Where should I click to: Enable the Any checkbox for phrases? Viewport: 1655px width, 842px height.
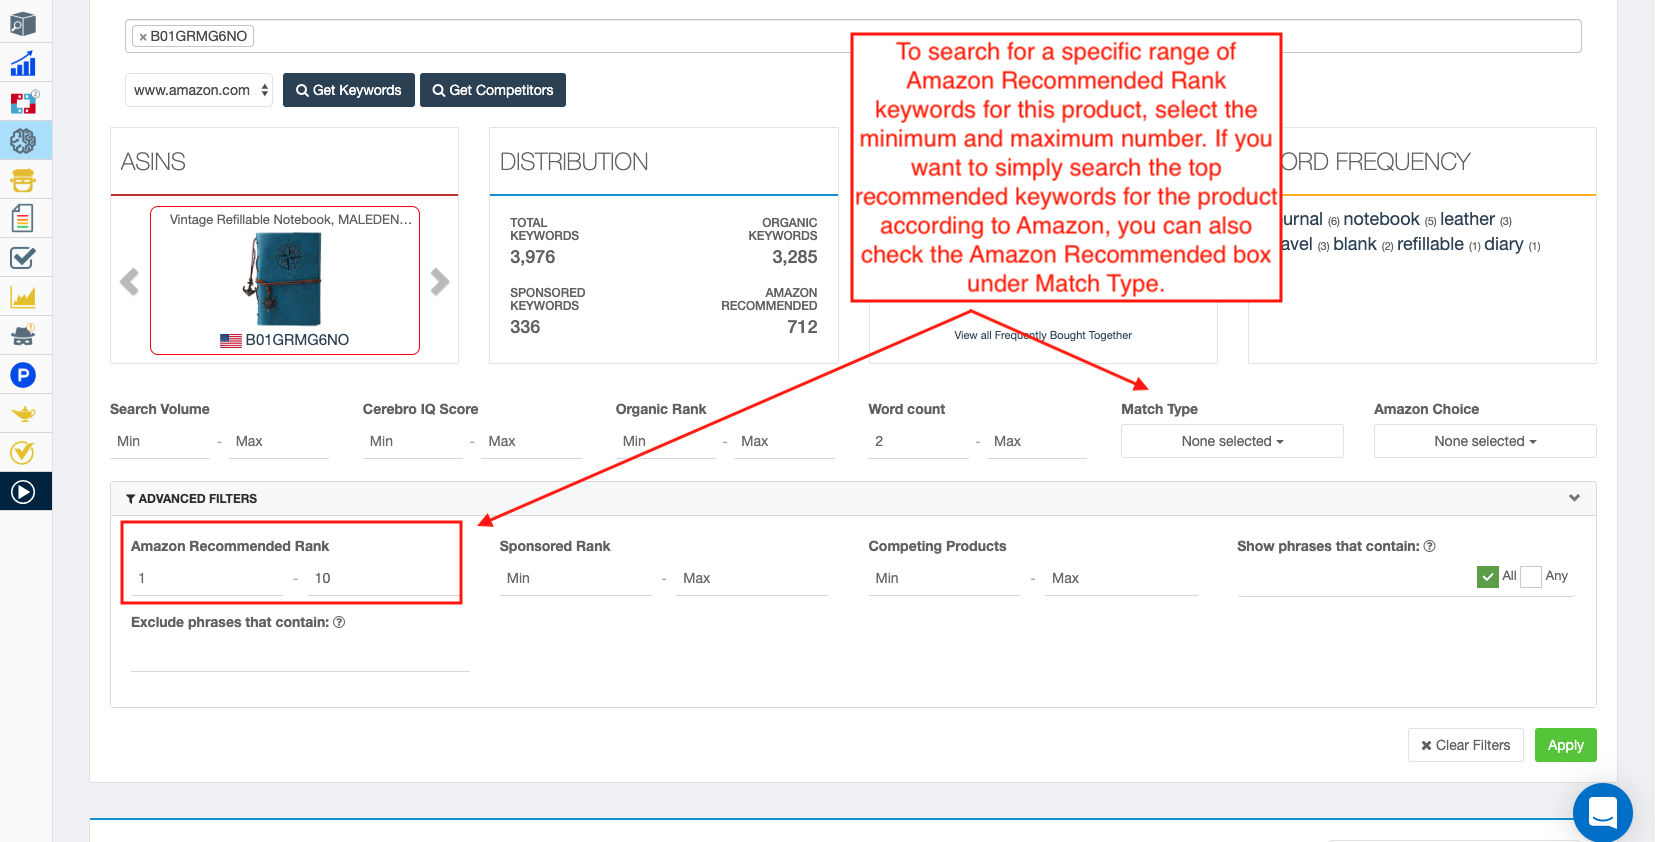pyautogui.click(x=1530, y=577)
